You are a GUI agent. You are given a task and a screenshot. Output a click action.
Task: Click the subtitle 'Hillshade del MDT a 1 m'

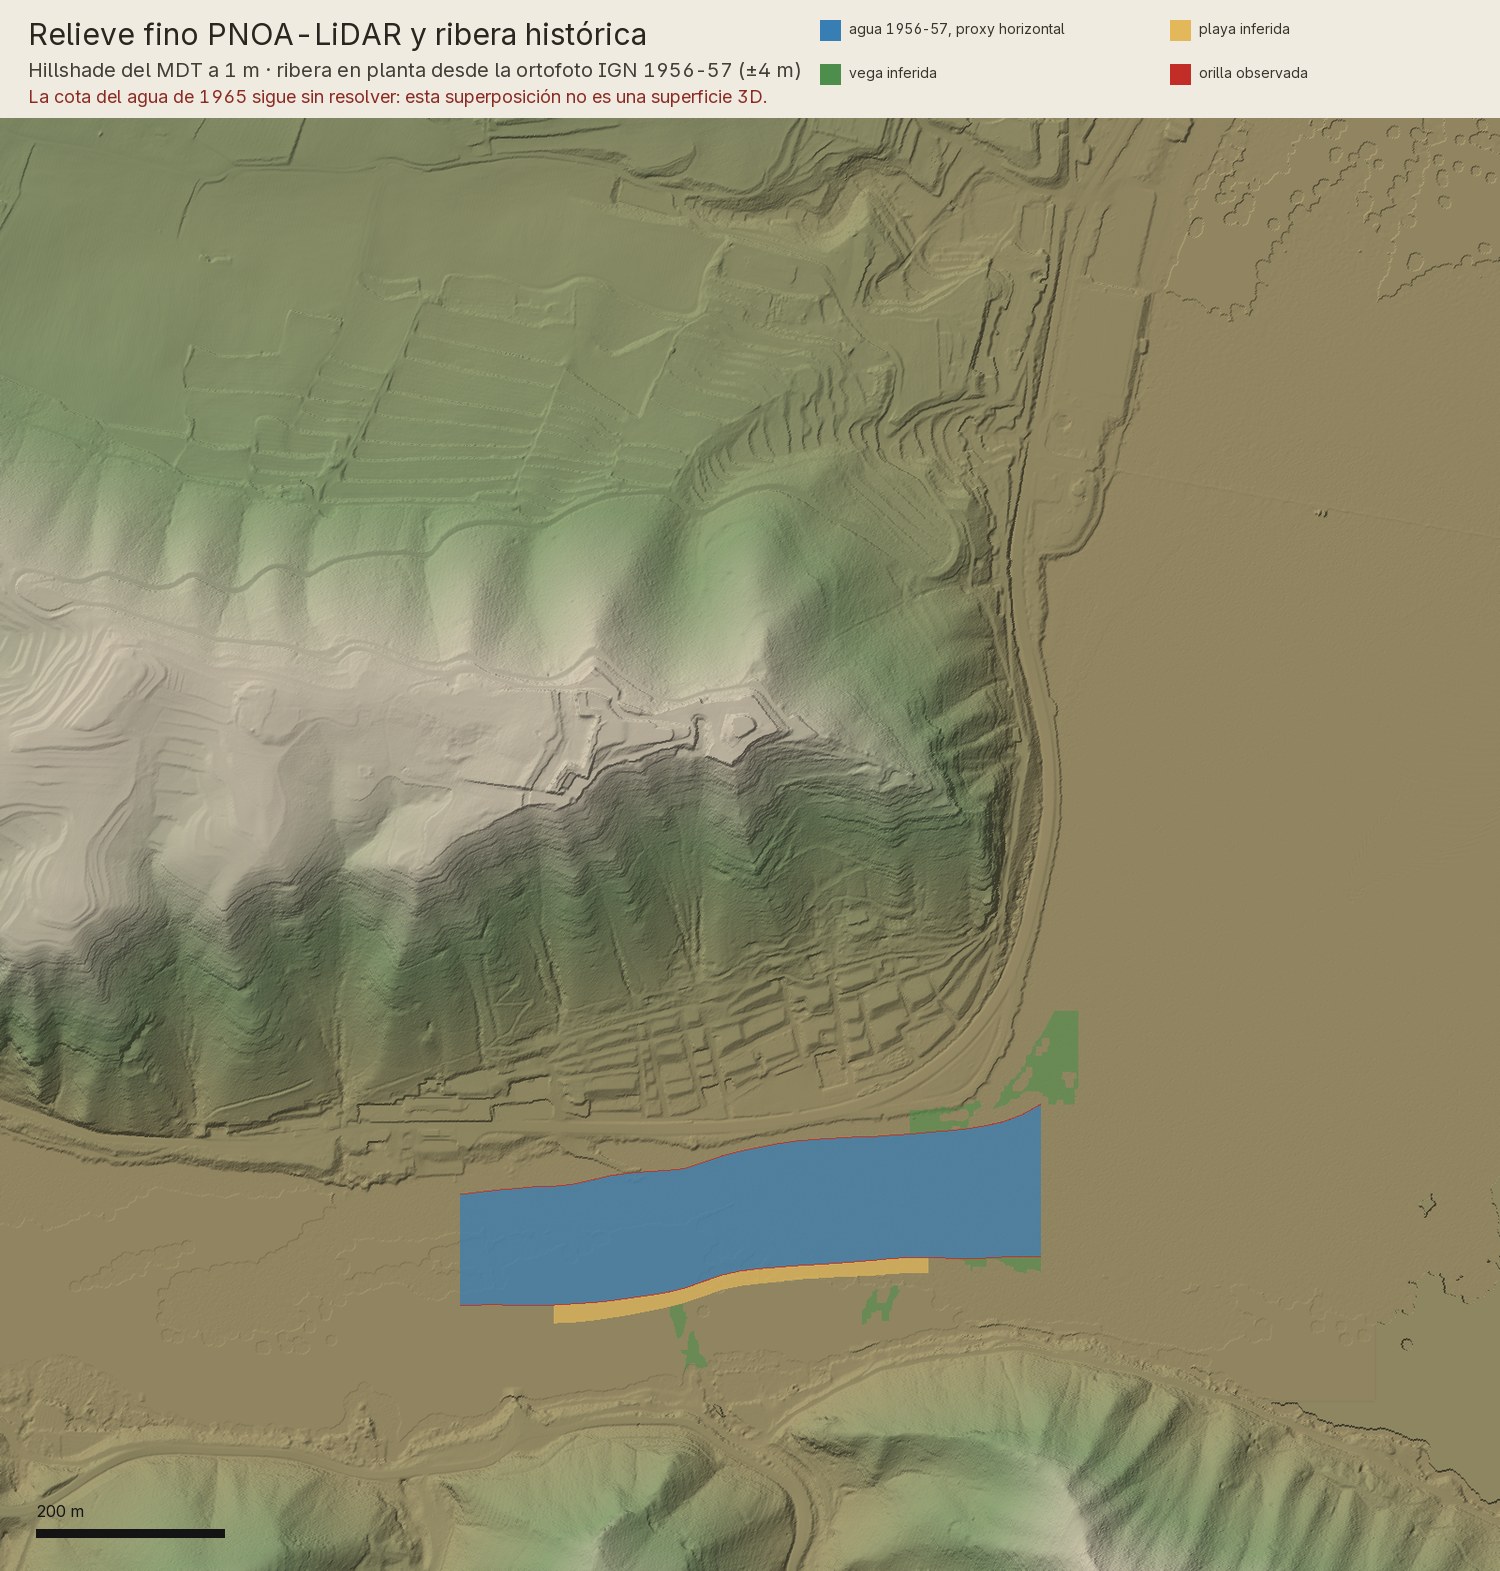click(144, 70)
